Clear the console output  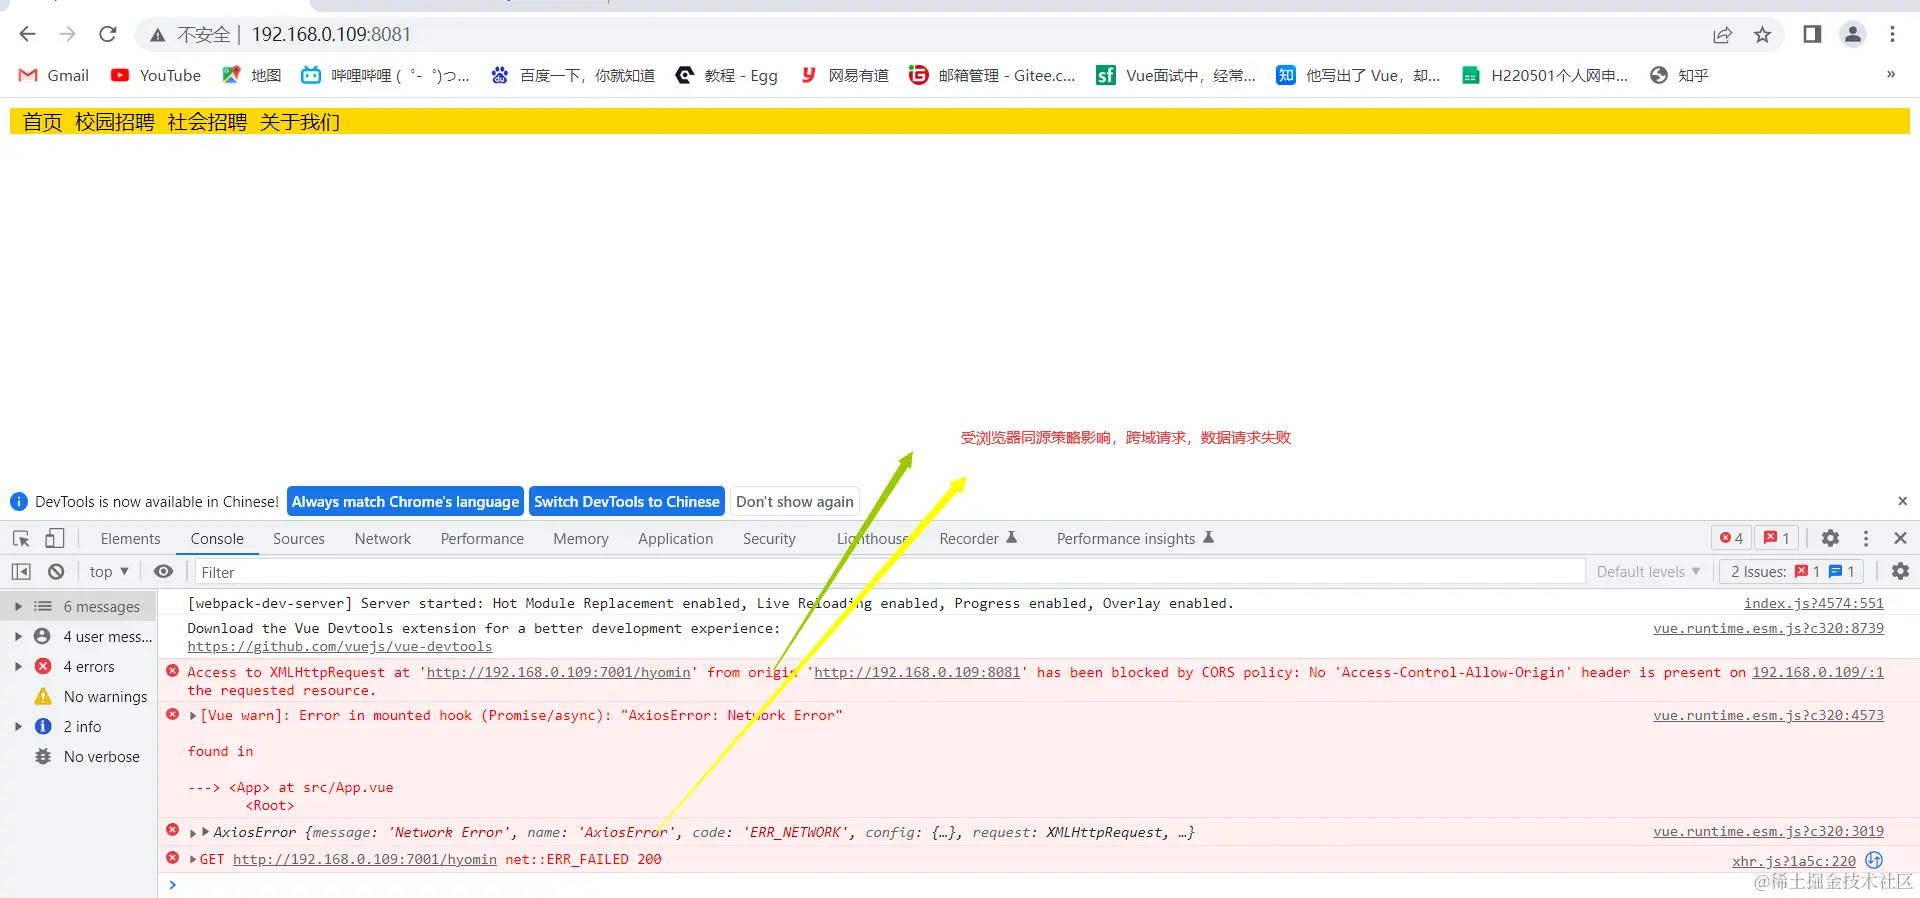56,571
